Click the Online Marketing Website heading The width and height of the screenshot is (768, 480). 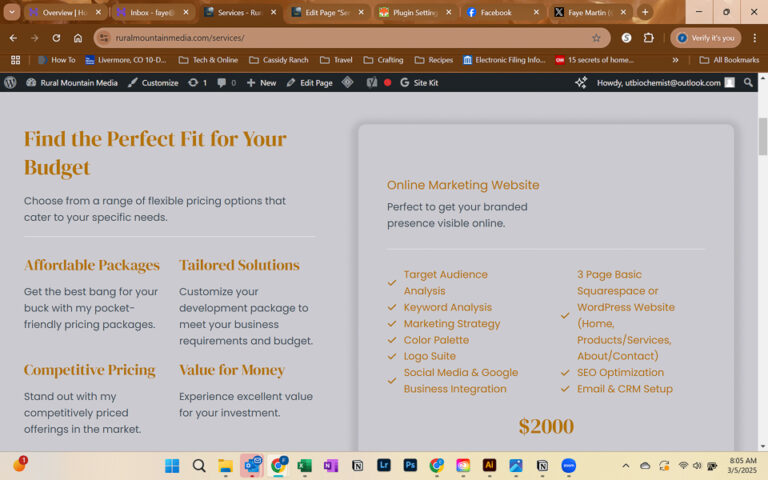[x=463, y=185]
